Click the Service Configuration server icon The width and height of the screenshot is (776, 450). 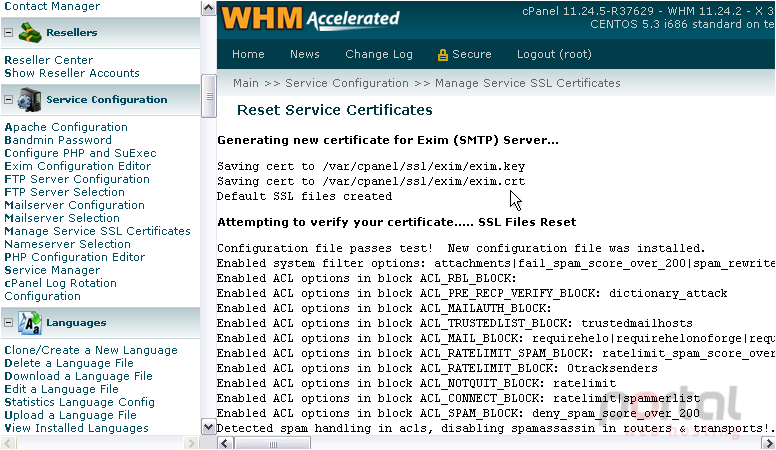click(x=30, y=100)
